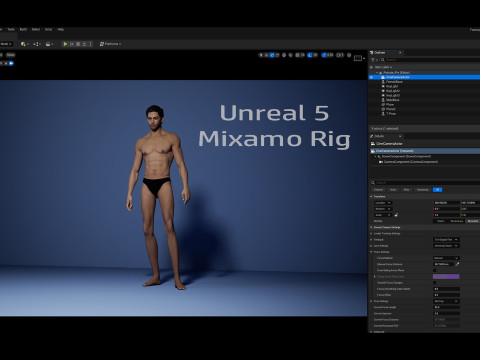Open the Focus Method dropdown
This screenshot has width=480, height=360.
[x=446, y=258]
